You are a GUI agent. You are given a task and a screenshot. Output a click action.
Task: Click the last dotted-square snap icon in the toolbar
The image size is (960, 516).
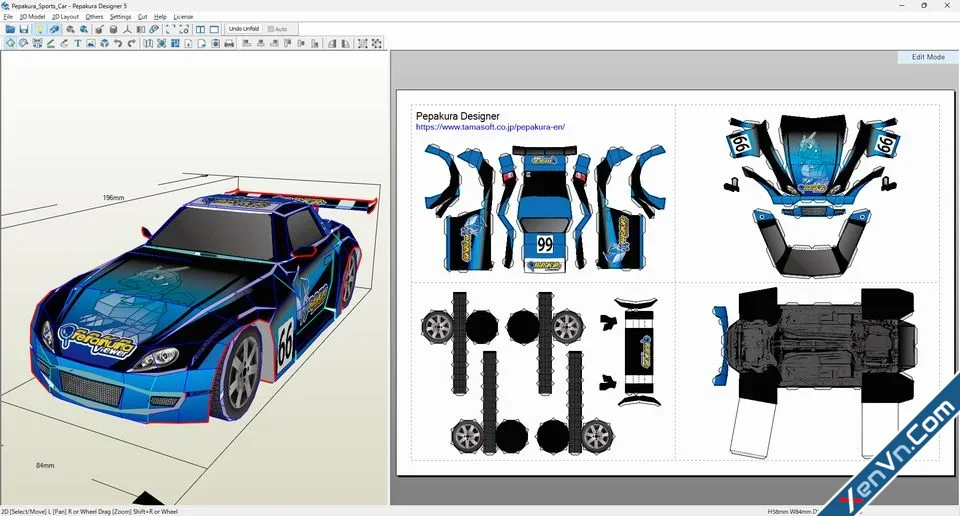coord(377,43)
